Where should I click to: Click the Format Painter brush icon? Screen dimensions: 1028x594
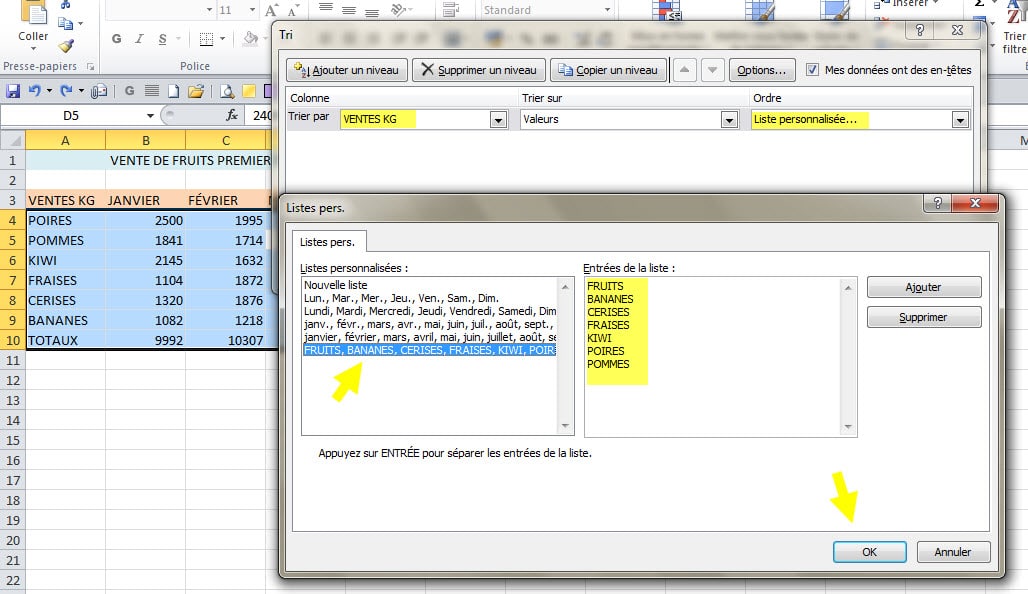pyautogui.click(x=66, y=46)
